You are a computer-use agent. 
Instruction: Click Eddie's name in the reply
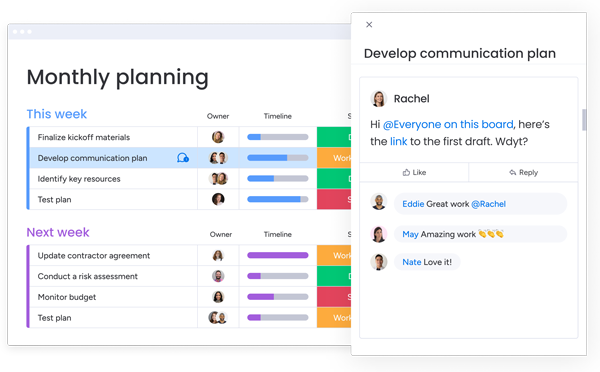413,204
